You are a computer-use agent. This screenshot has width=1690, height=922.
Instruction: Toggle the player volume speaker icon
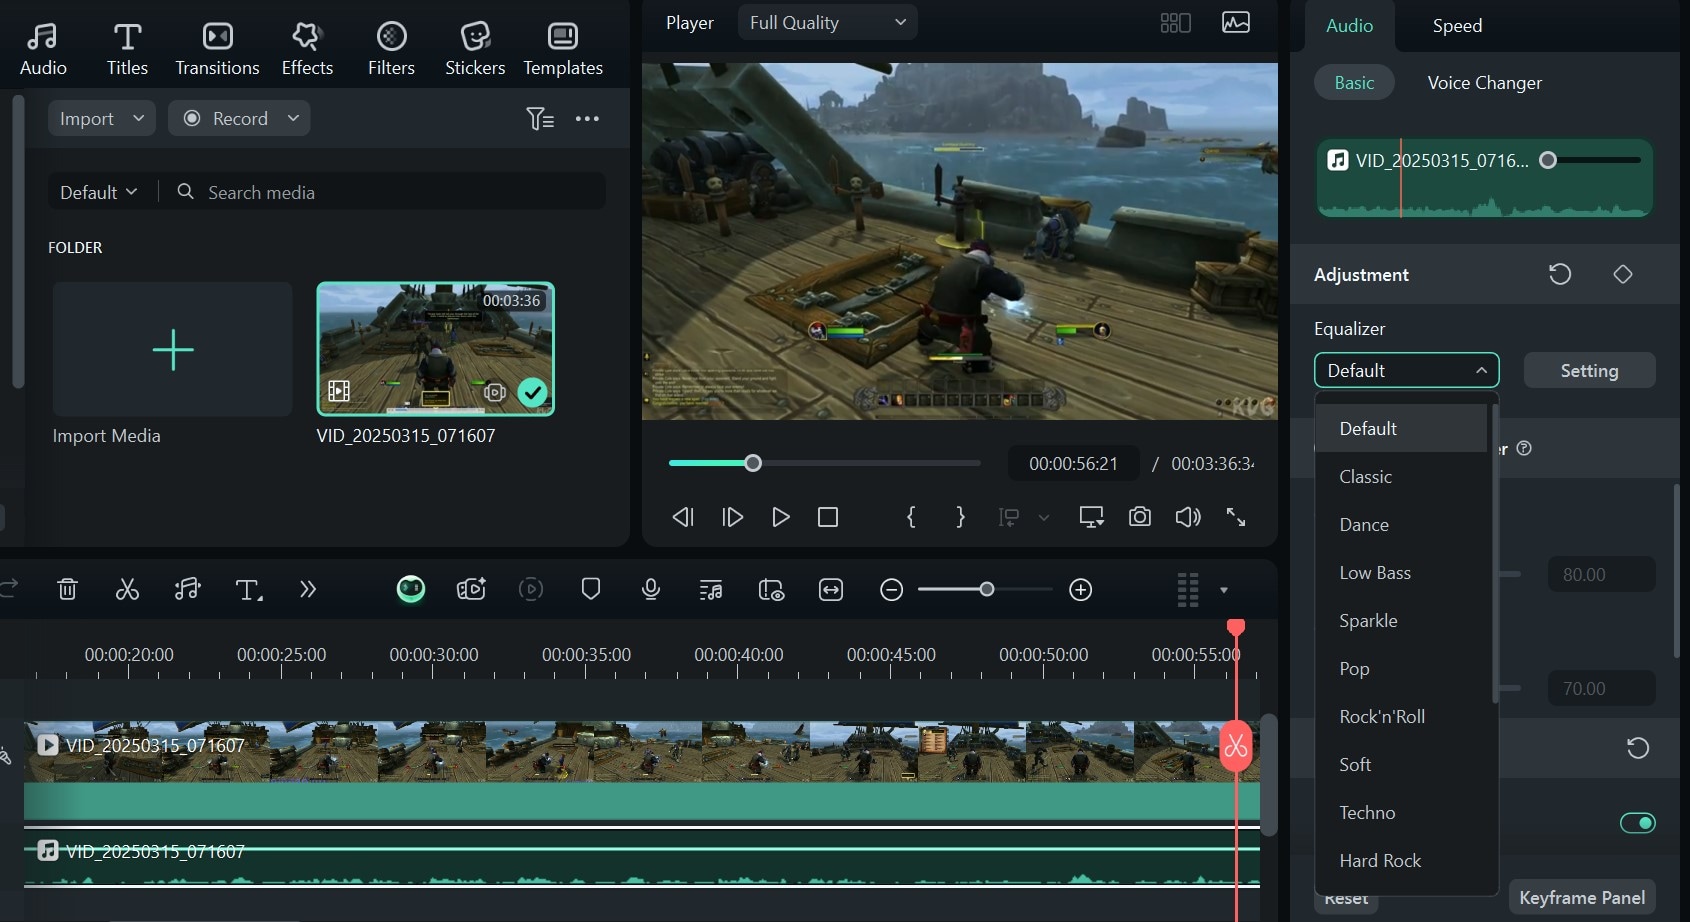coord(1187,517)
